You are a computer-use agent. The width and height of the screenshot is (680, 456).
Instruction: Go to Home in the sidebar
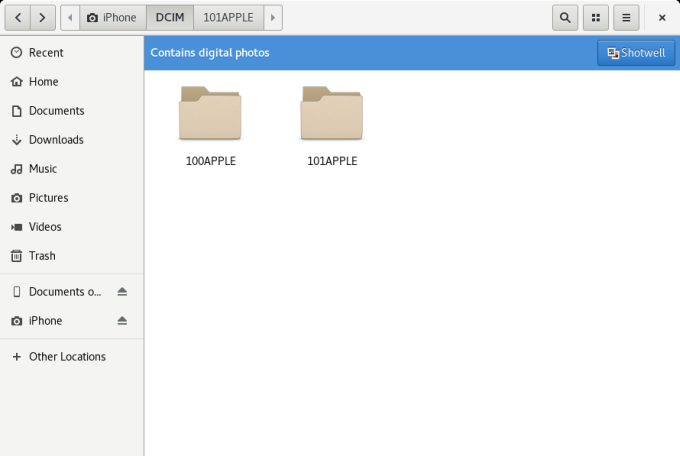click(72, 82)
